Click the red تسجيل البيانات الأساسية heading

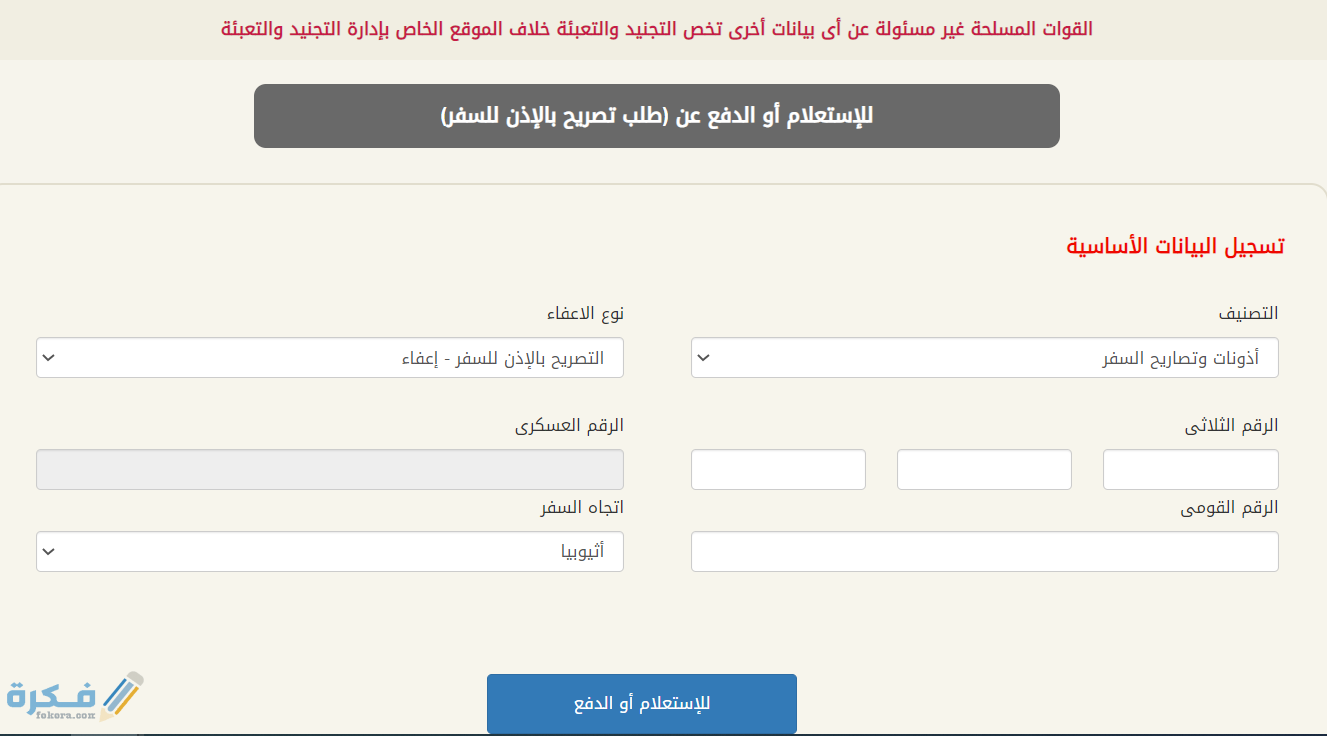1176,246
